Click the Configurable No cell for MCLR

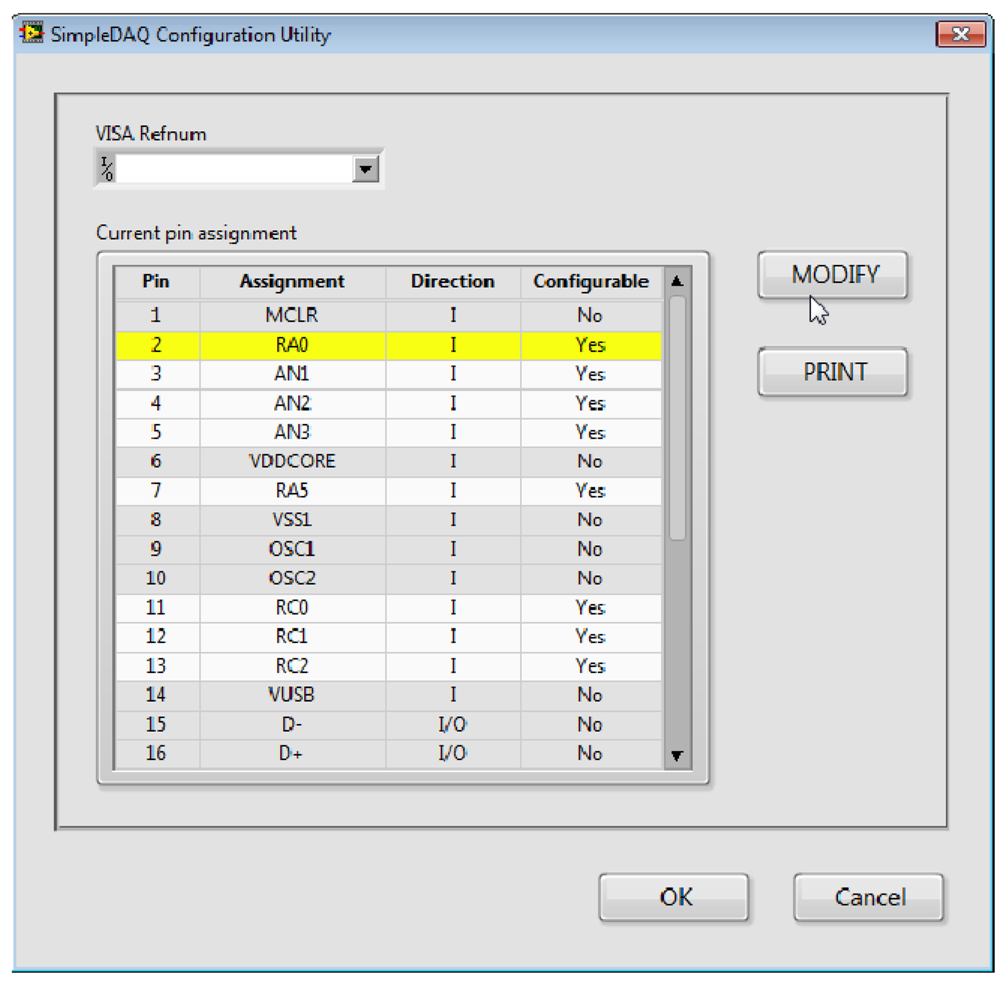coord(591,315)
